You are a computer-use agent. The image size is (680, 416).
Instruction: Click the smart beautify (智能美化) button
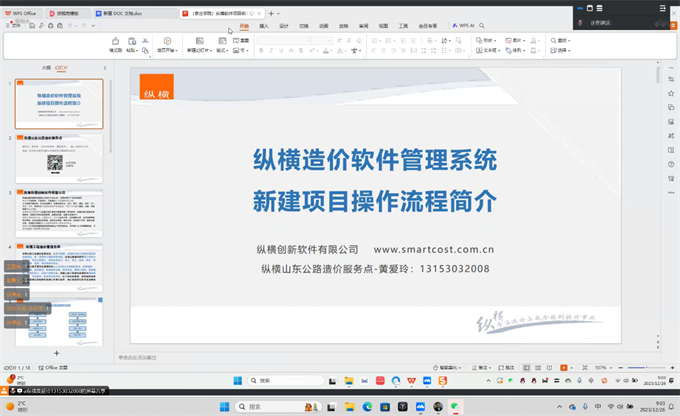(x=448, y=368)
